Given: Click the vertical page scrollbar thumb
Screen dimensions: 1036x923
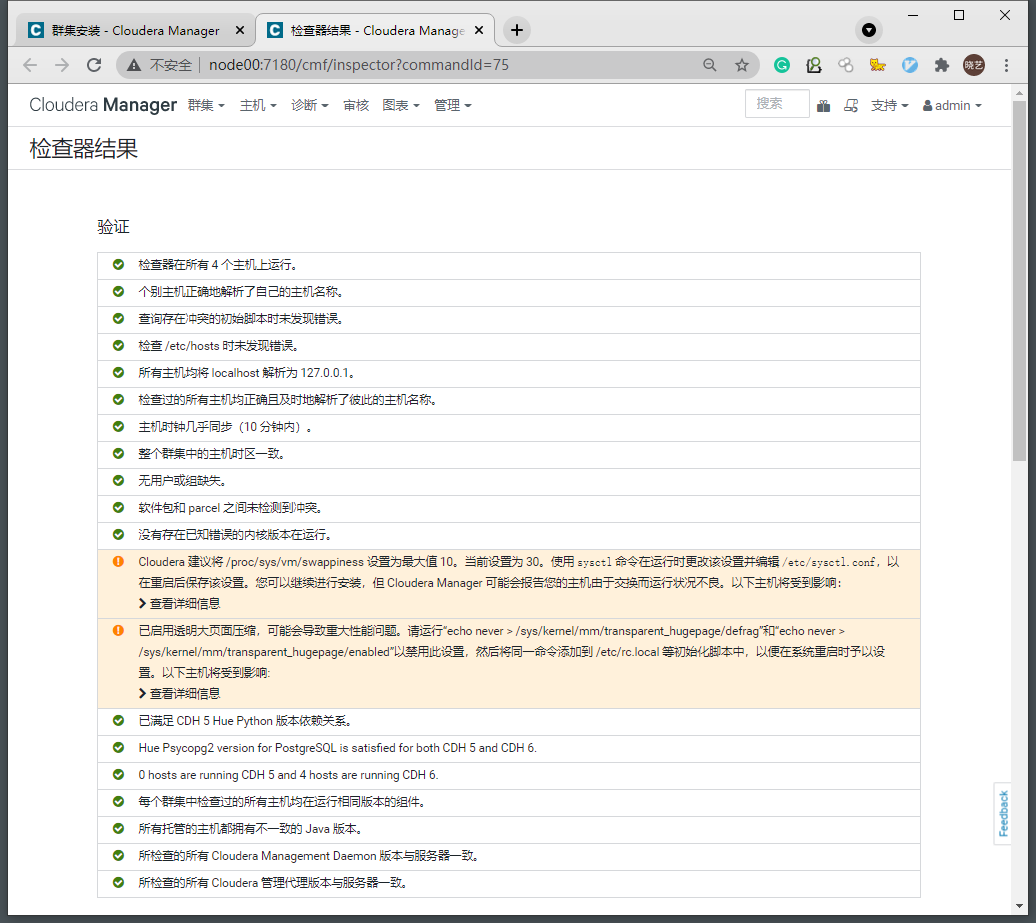Looking at the screenshot, I should pos(1019,281).
